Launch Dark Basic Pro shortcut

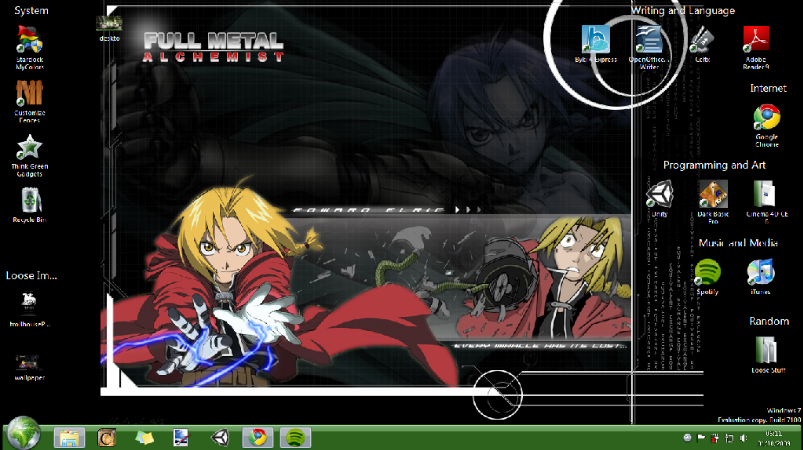713,202
